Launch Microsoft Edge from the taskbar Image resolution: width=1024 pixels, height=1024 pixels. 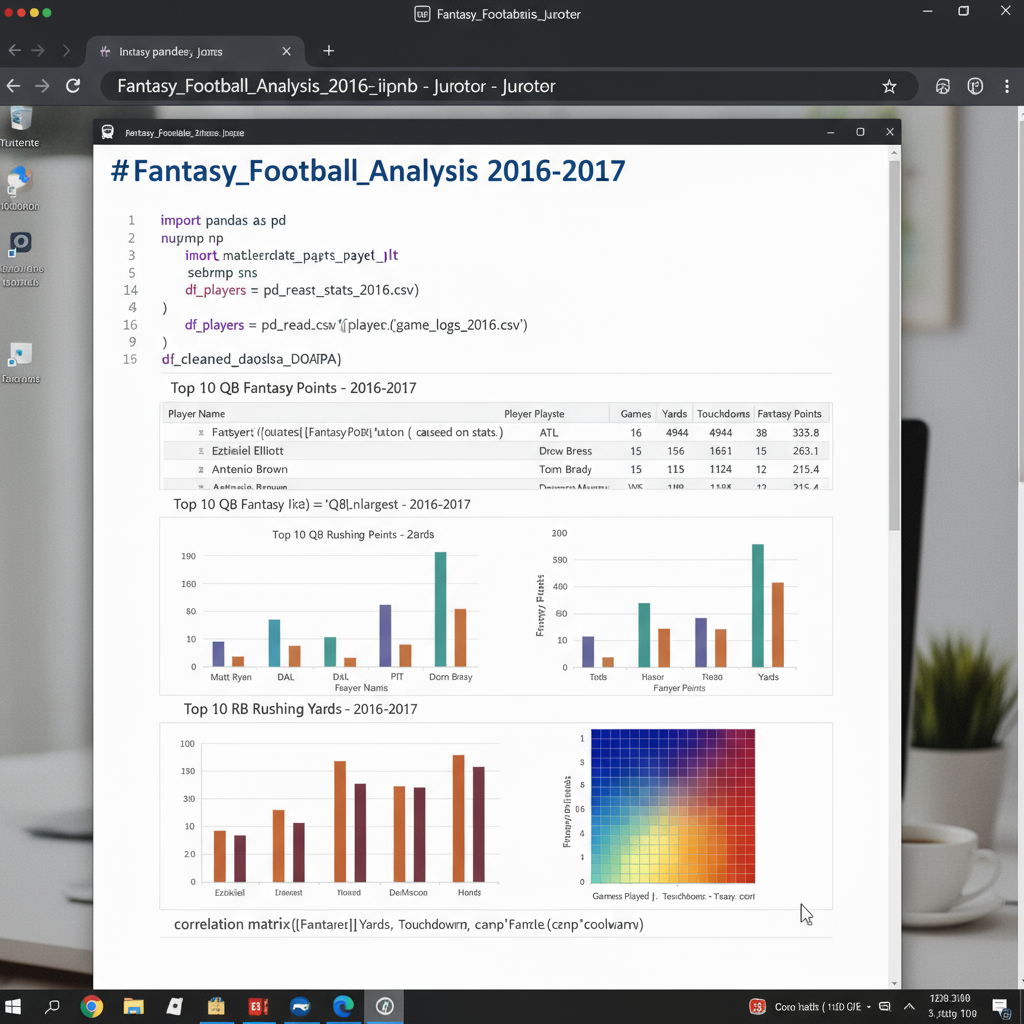coord(343,1006)
